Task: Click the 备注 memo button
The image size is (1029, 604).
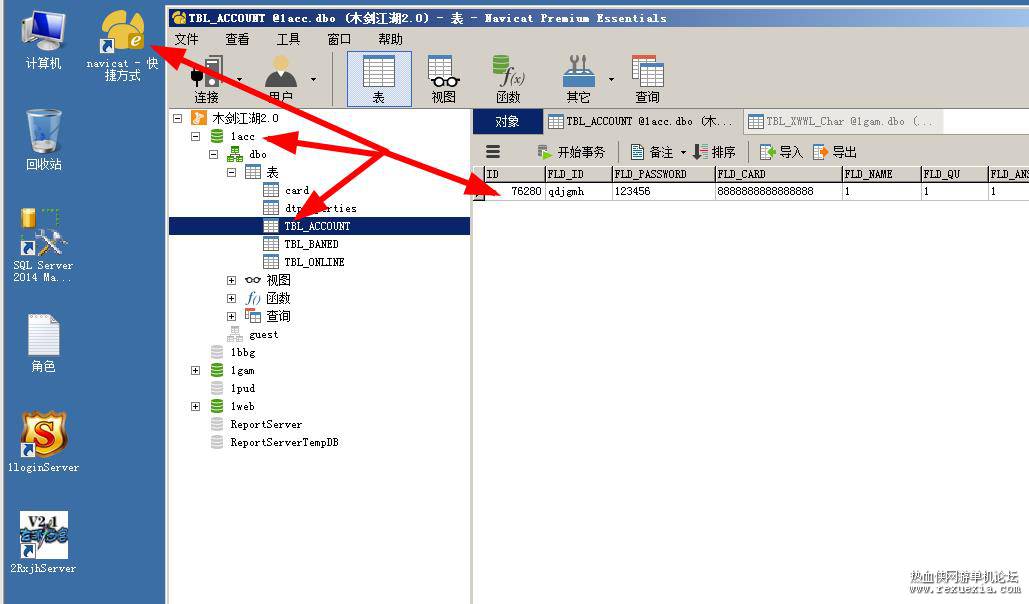Action: (x=652, y=152)
